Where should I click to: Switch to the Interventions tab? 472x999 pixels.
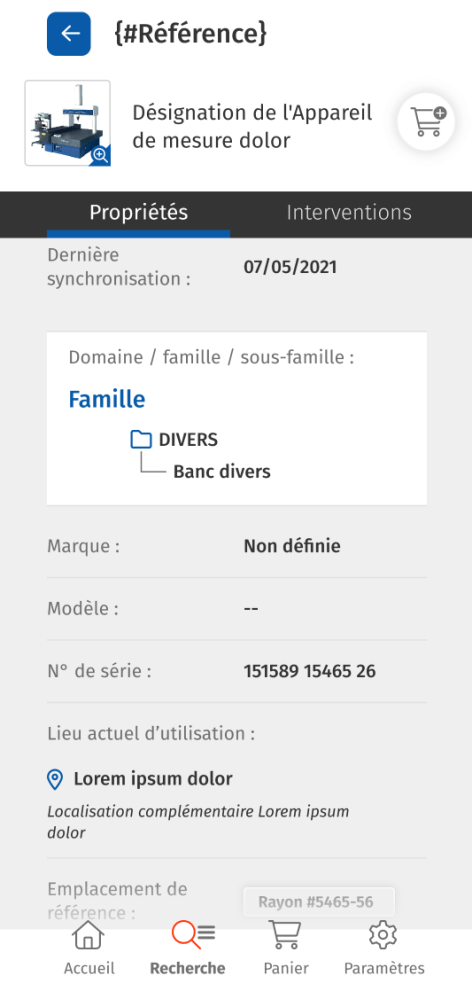[349, 213]
